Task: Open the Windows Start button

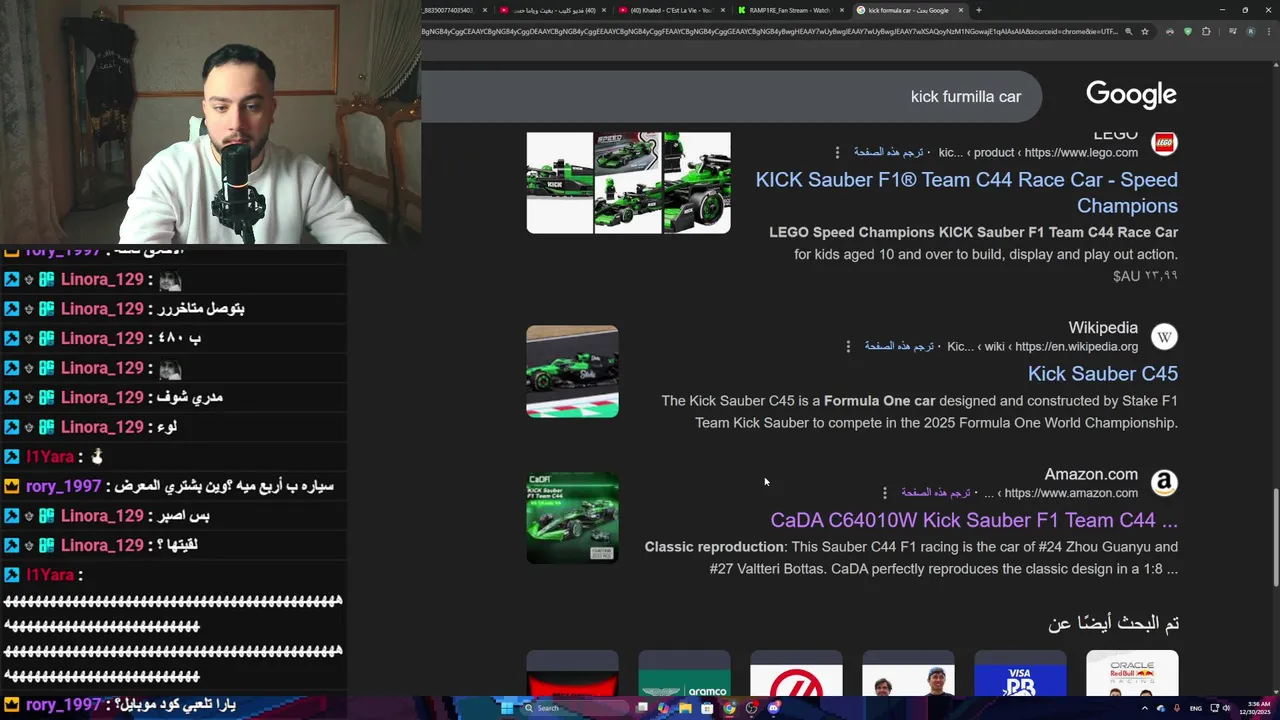Action: 506,708
